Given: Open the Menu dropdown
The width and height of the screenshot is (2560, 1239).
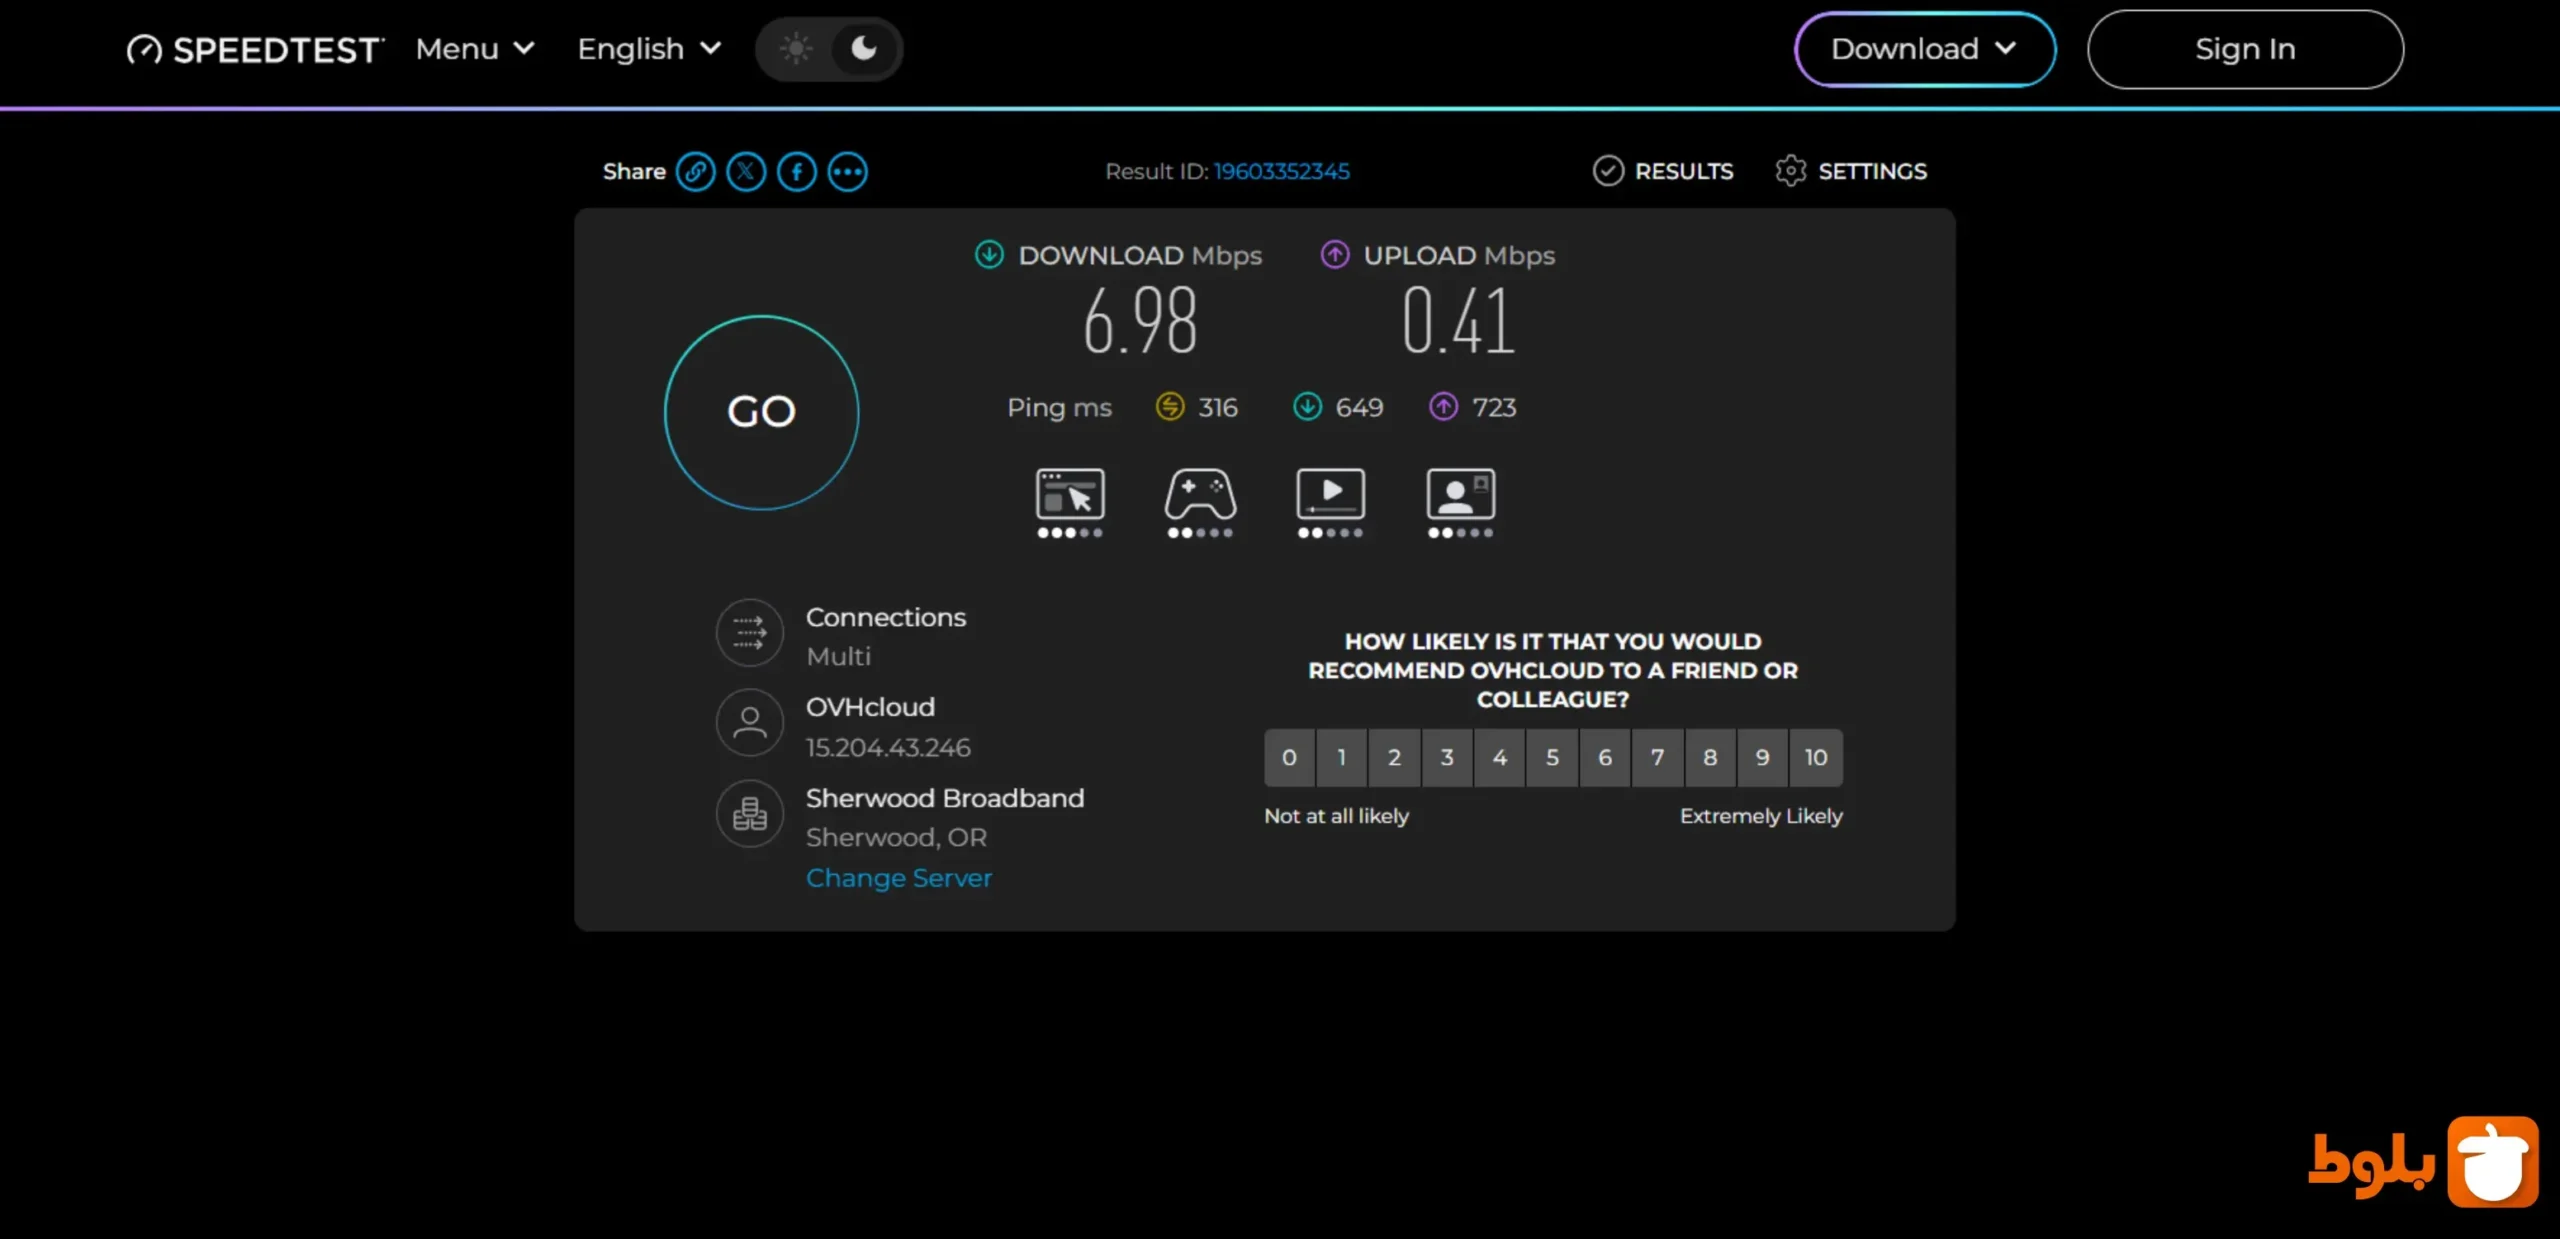Looking at the screenshot, I should pos(475,49).
